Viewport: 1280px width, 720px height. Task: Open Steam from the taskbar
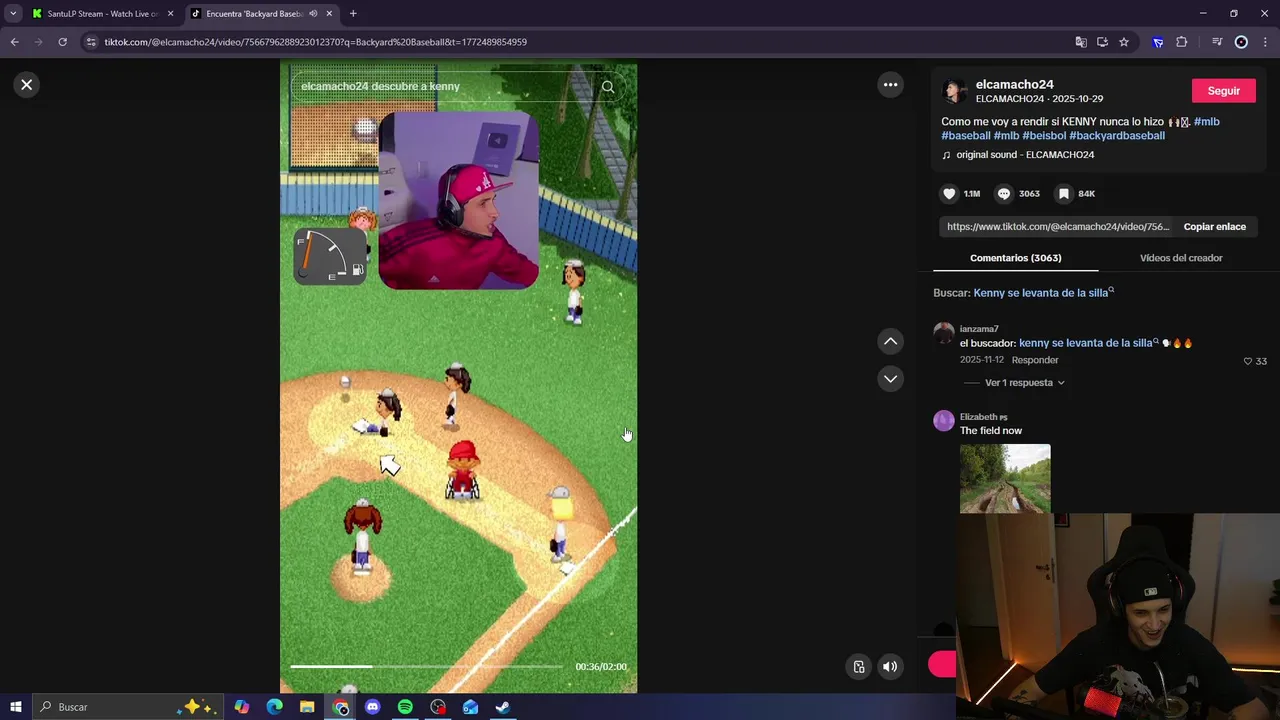503,707
